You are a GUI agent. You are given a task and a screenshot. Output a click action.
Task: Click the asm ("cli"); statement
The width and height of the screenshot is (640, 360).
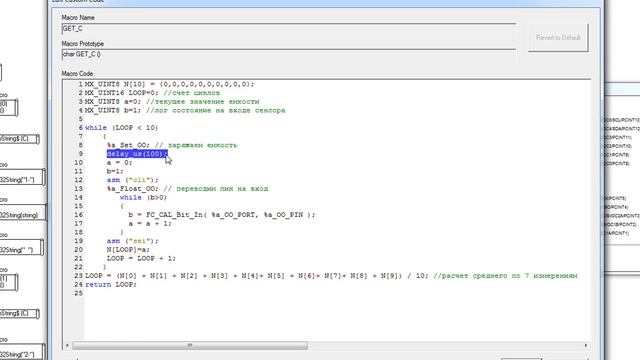click(x=133, y=180)
